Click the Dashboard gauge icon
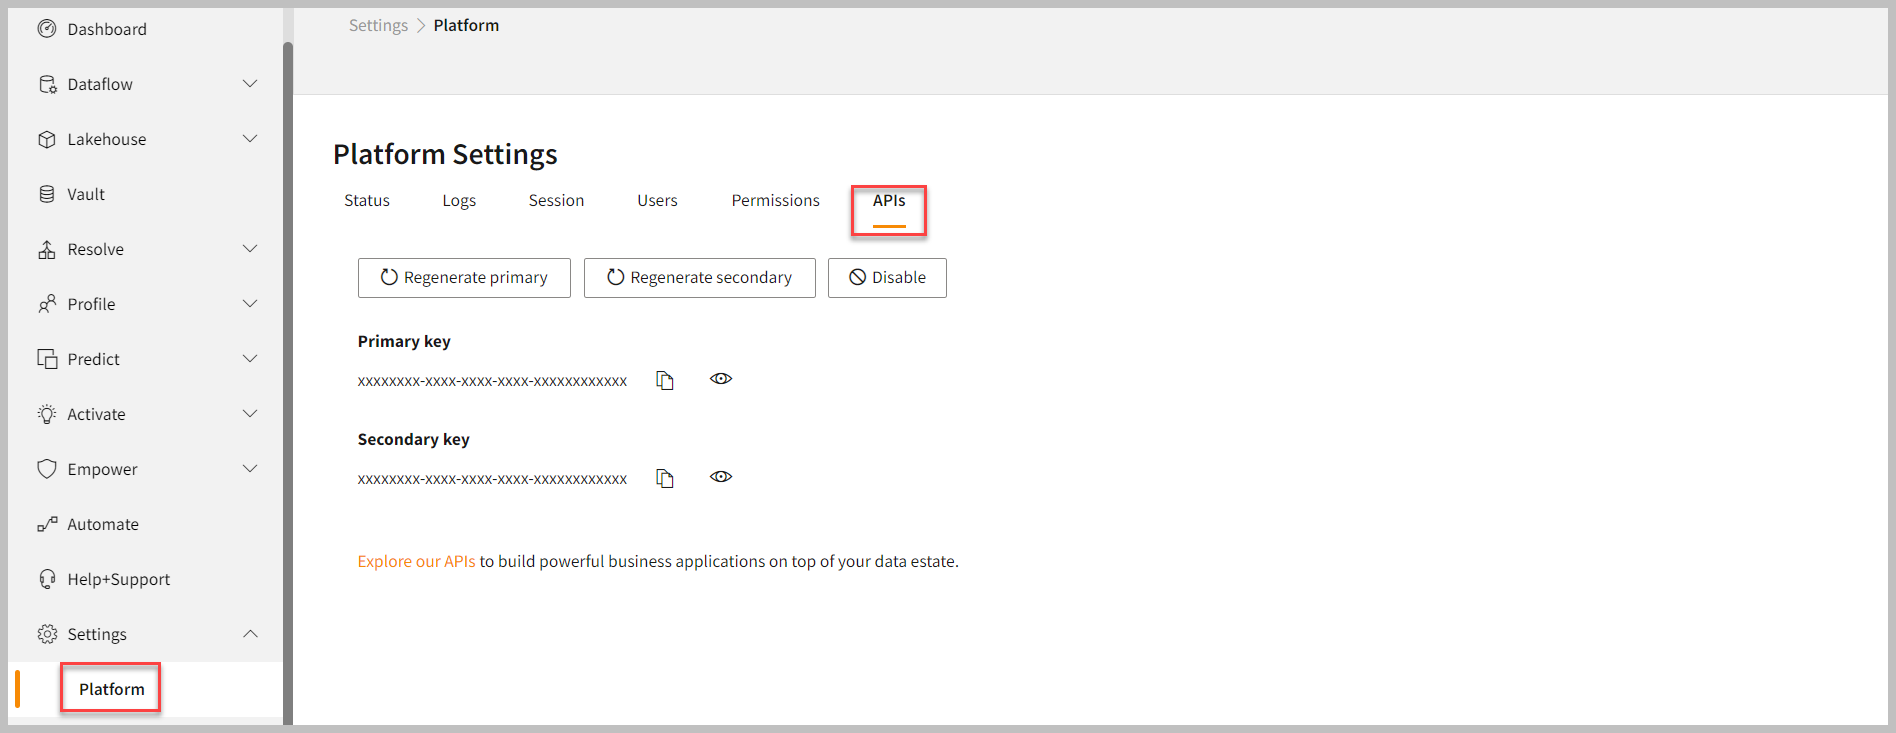Viewport: 1896px width, 733px height. pos(46,29)
